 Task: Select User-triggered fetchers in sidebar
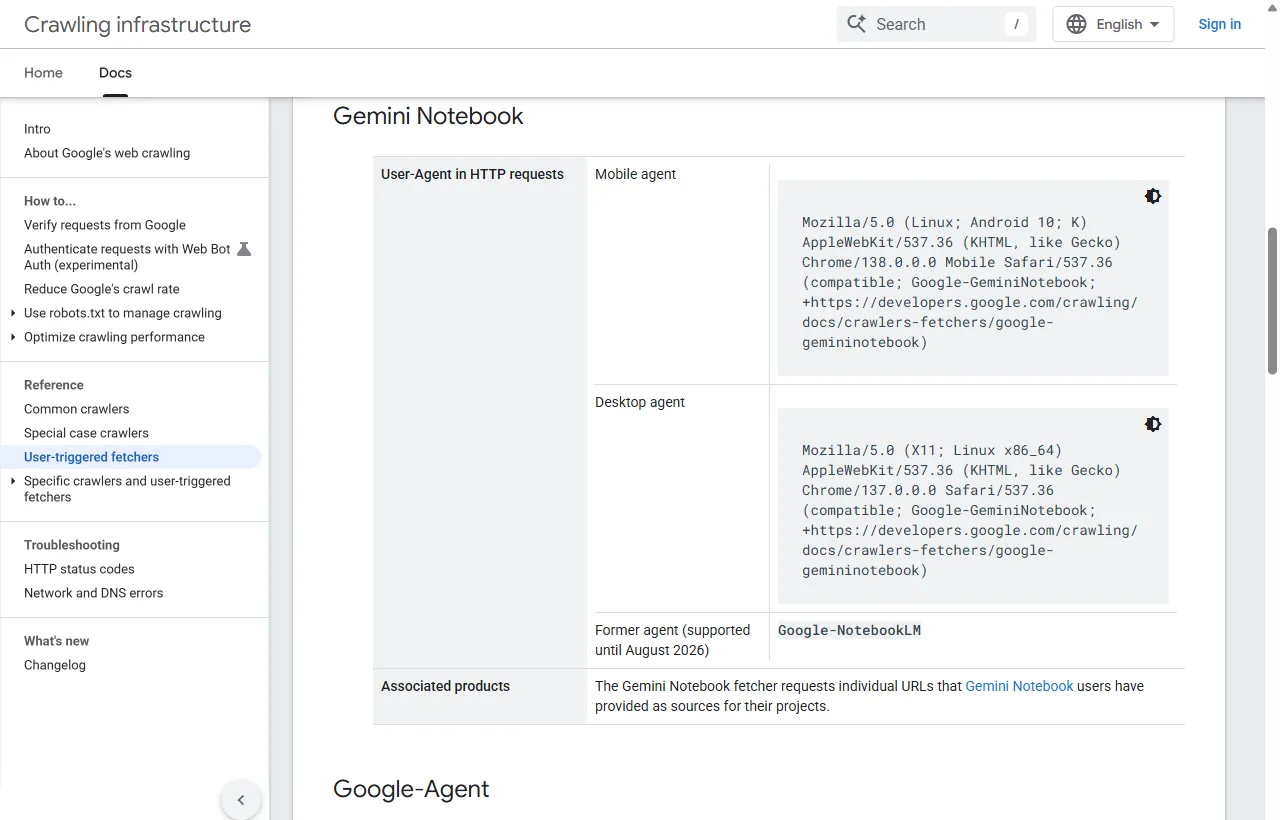131,457
